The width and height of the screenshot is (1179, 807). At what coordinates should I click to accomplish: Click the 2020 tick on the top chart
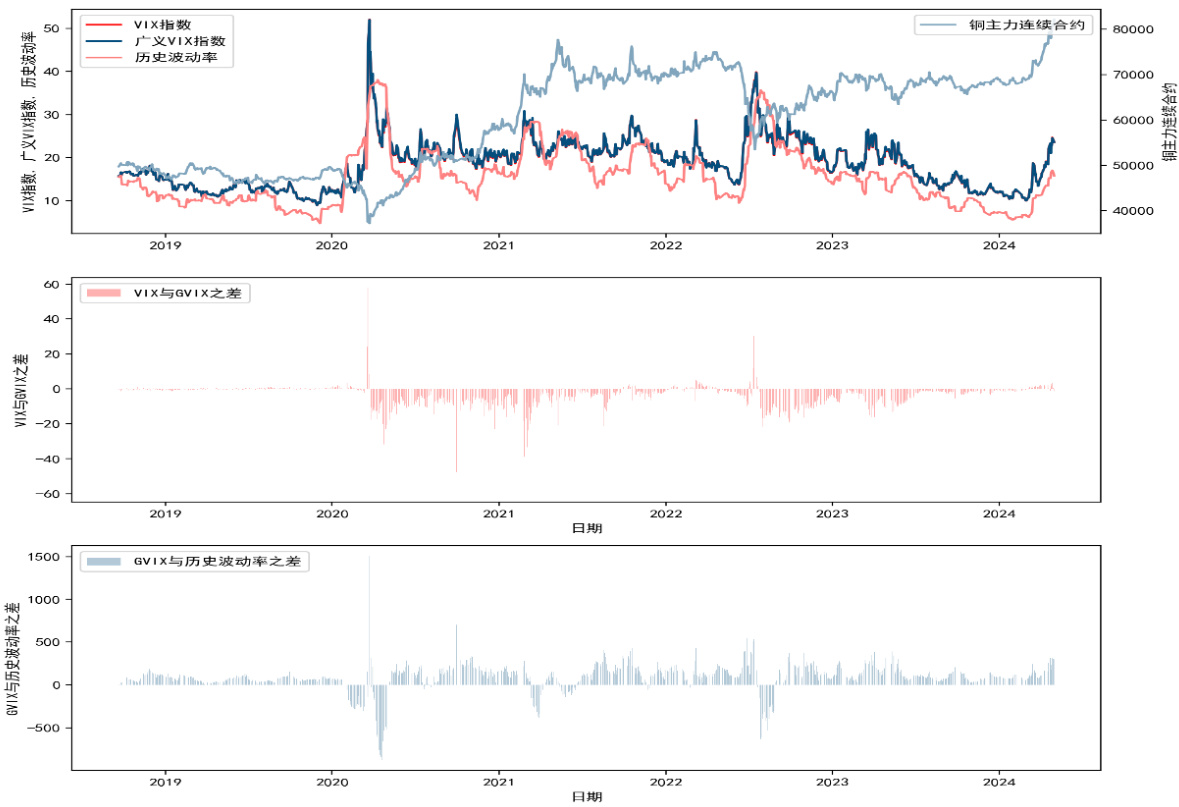332,245
